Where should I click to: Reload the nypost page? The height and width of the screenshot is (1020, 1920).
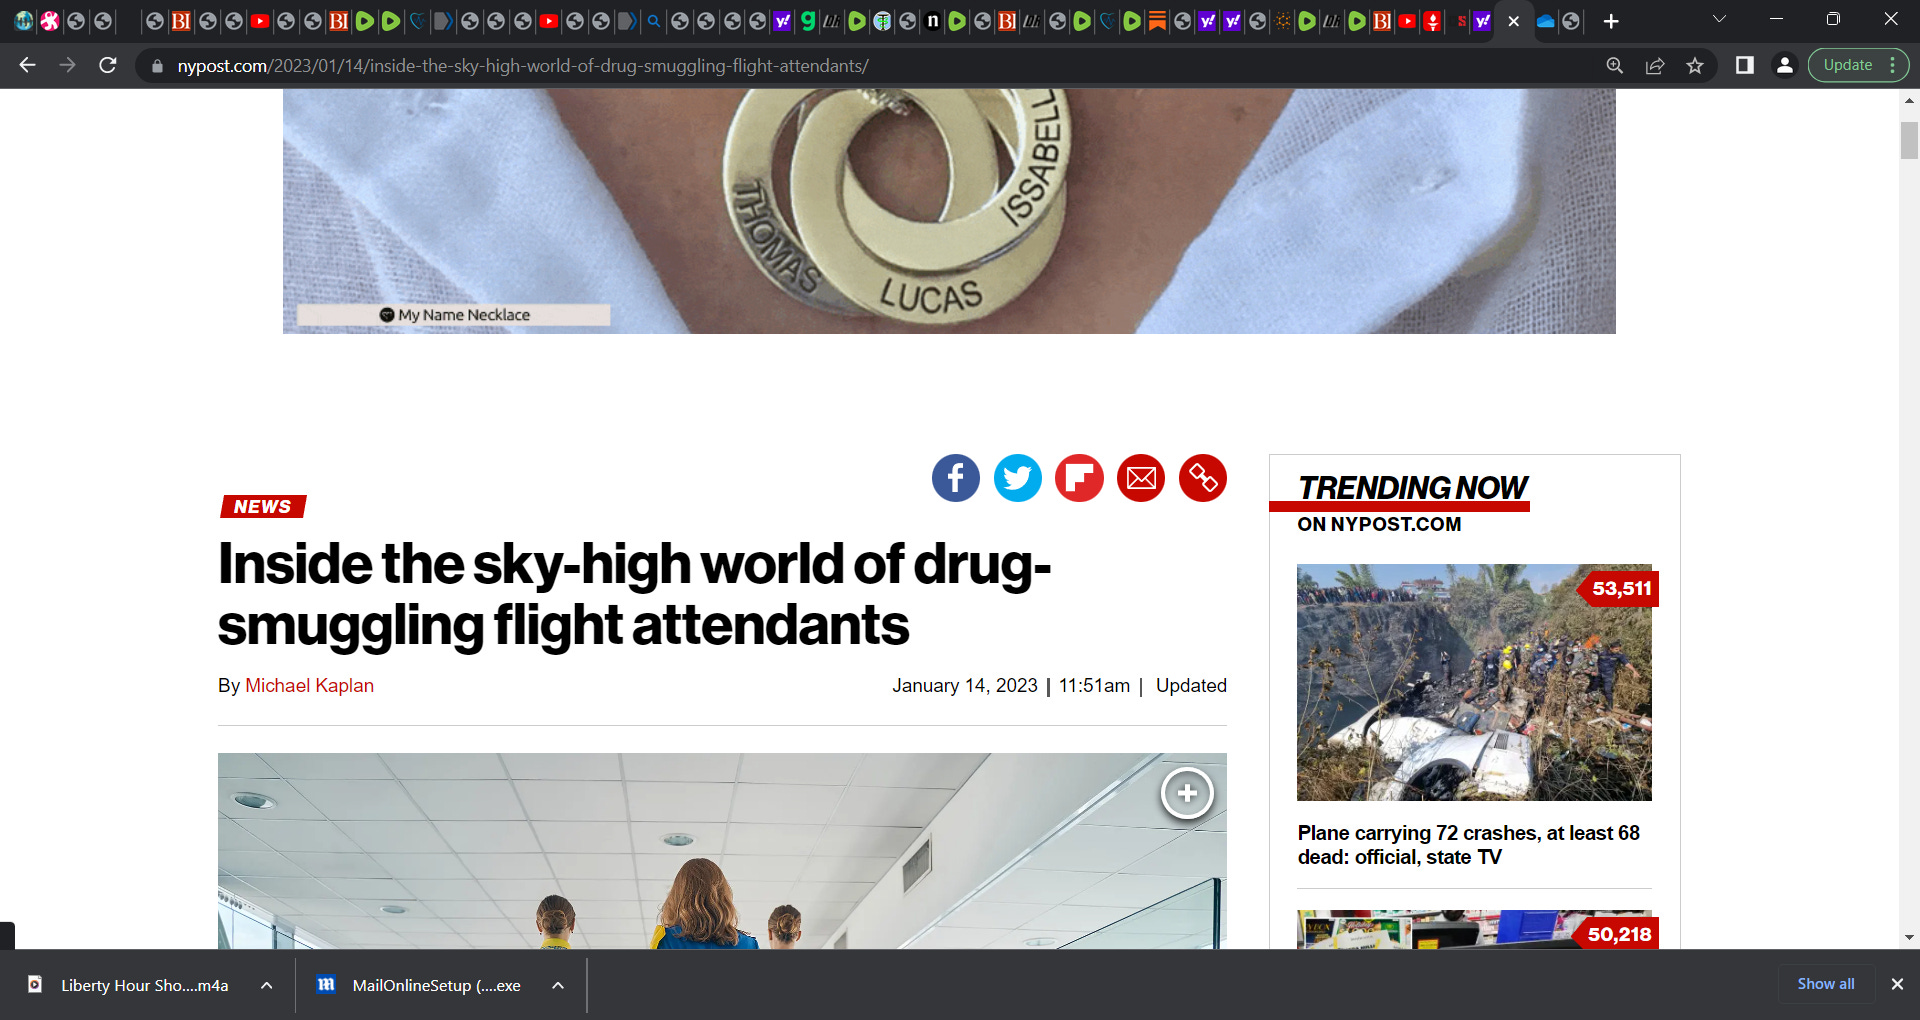[108, 65]
